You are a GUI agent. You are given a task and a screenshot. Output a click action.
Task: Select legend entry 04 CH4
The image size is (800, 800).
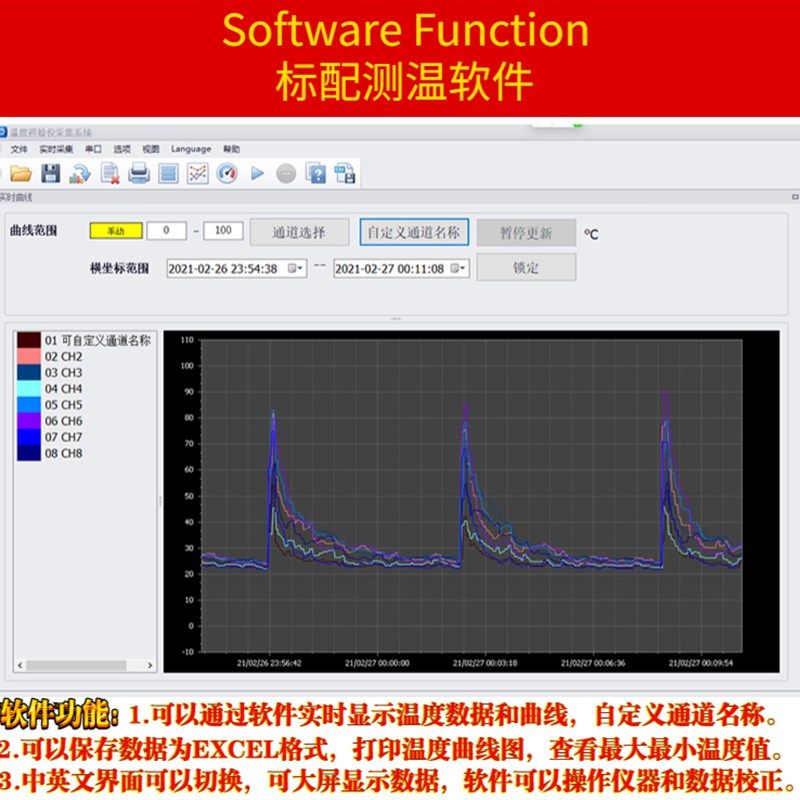coord(63,389)
